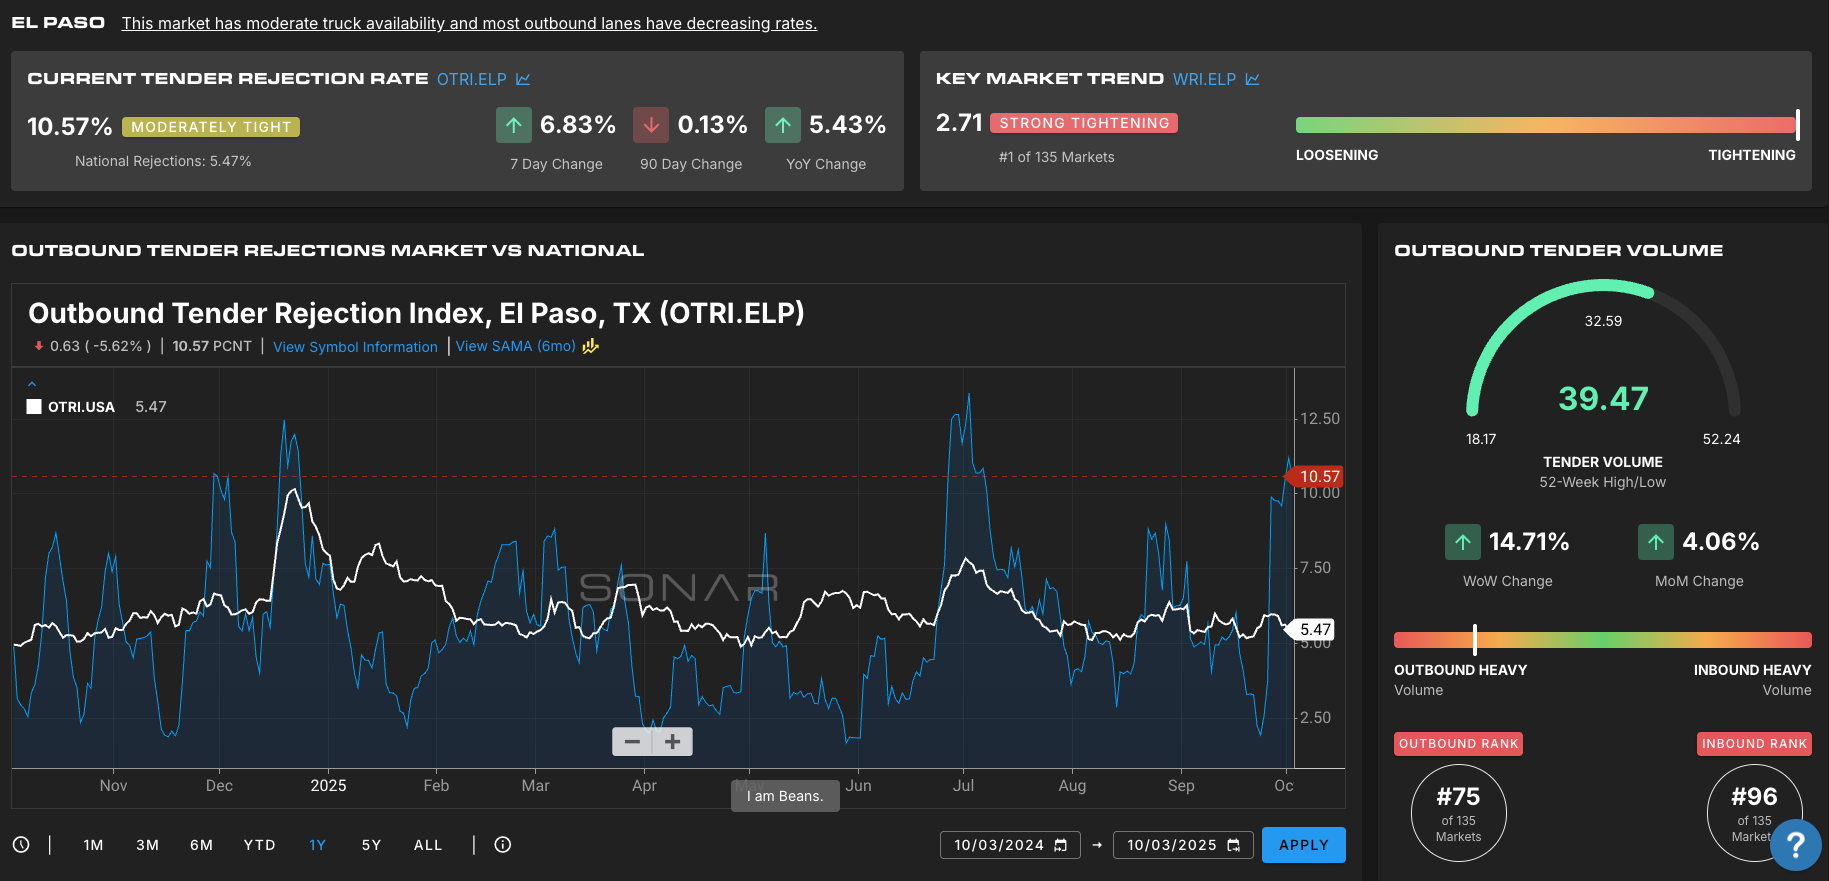Viewport: 1829px width, 881px height.
Task: Zoom out the chart with minus button
Action: (x=632, y=742)
